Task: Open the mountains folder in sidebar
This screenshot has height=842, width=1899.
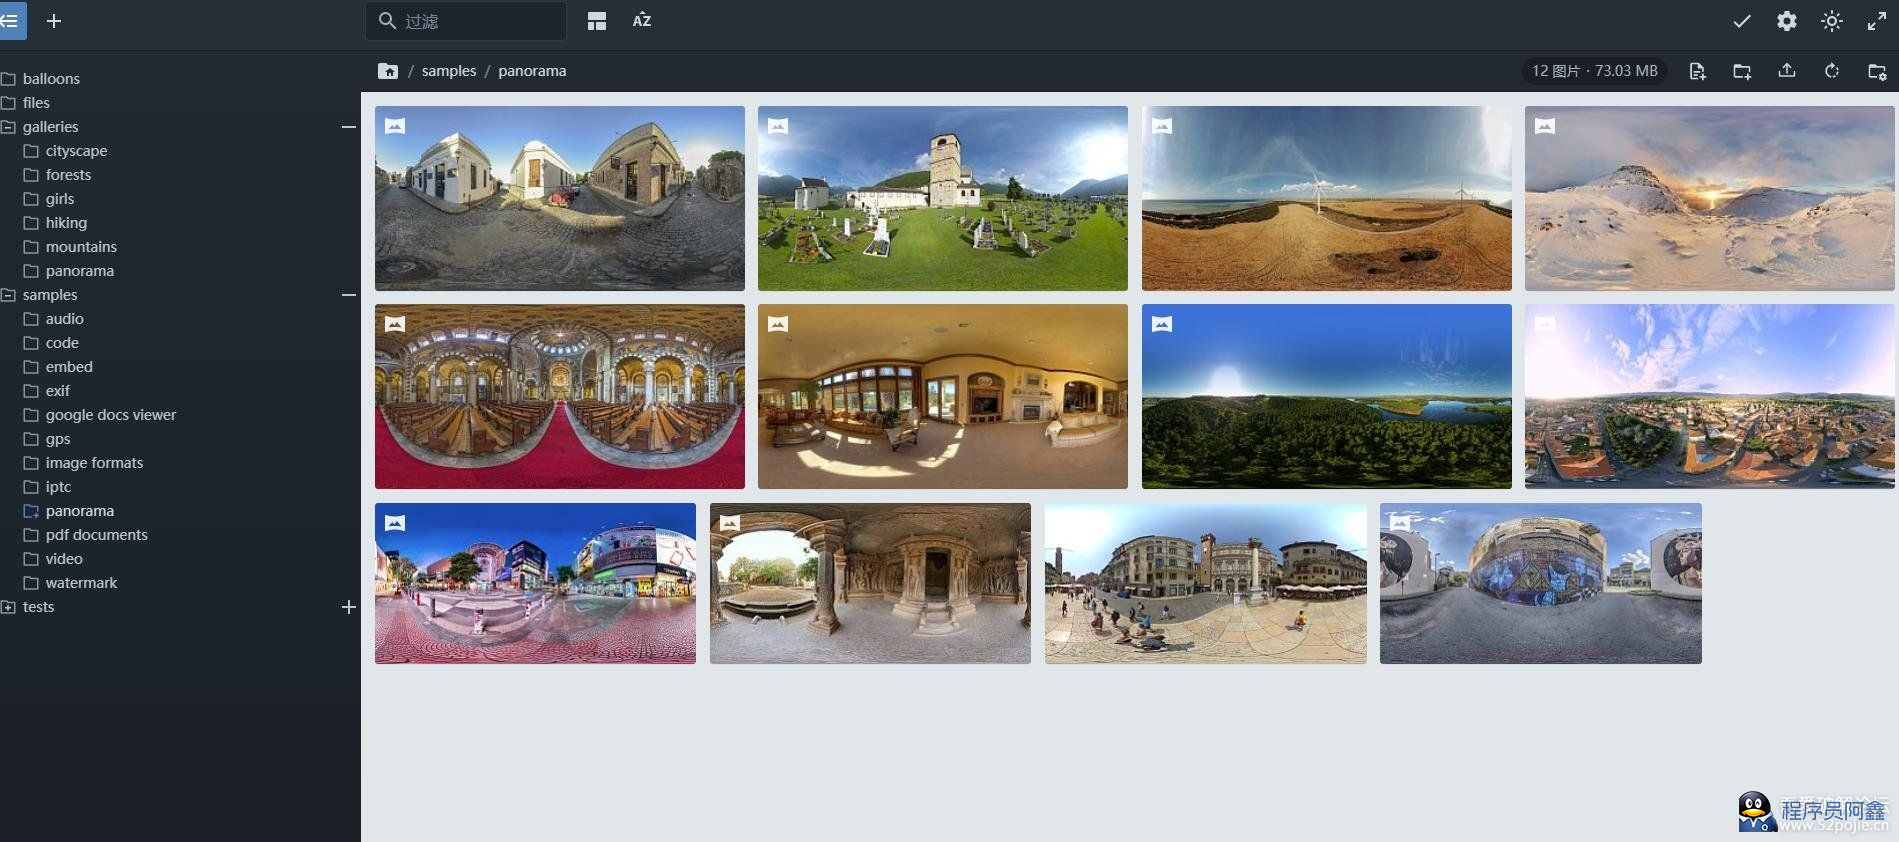Action: [x=81, y=247]
